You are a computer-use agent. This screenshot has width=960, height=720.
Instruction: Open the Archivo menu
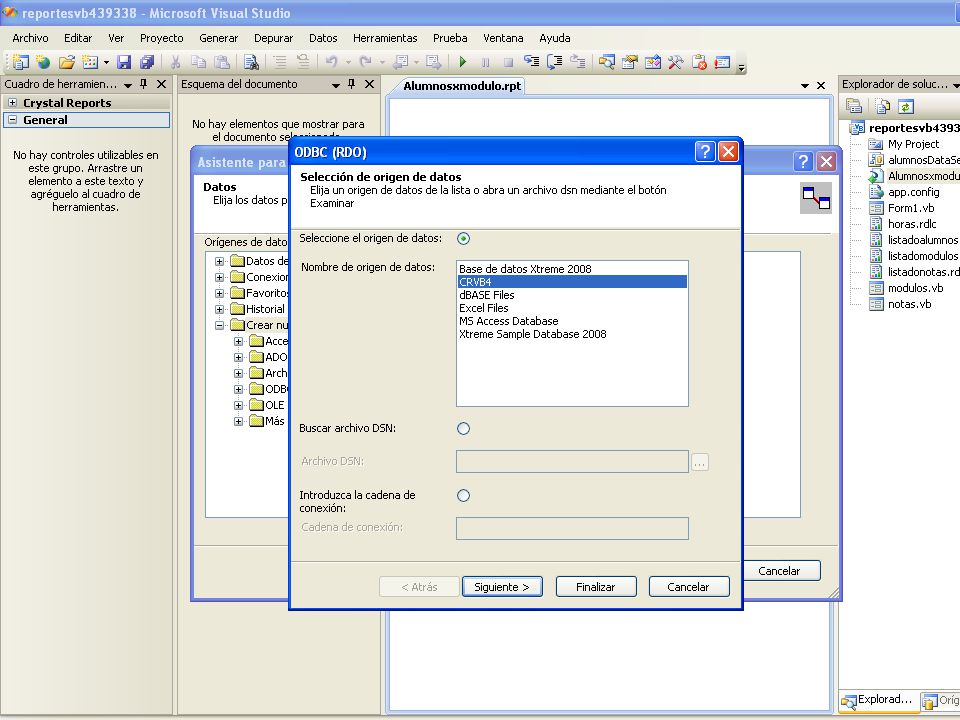(30, 38)
